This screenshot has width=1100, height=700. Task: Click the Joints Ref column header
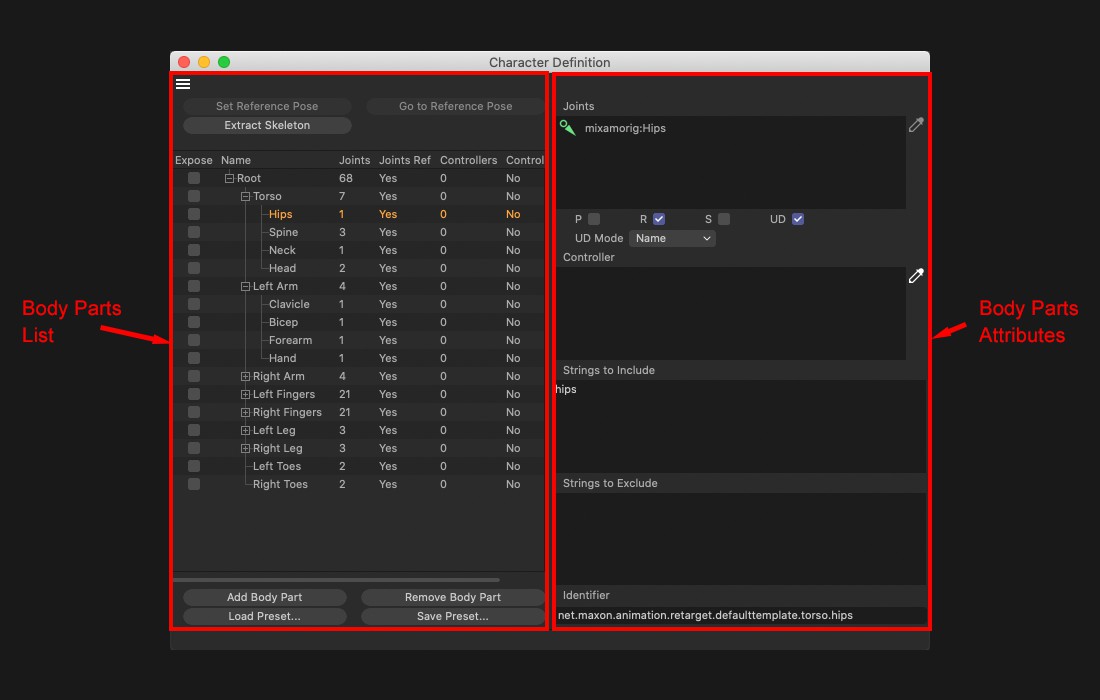pyautogui.click(x=405, y=160)
